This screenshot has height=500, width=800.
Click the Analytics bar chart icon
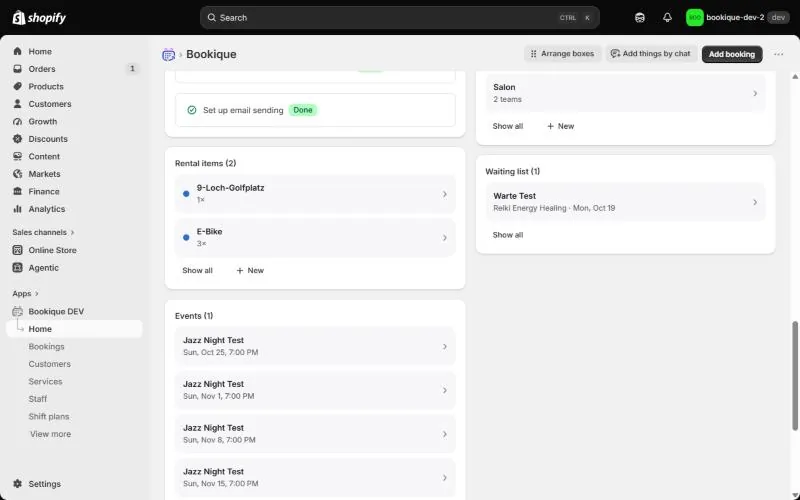(x=18, y=209)
